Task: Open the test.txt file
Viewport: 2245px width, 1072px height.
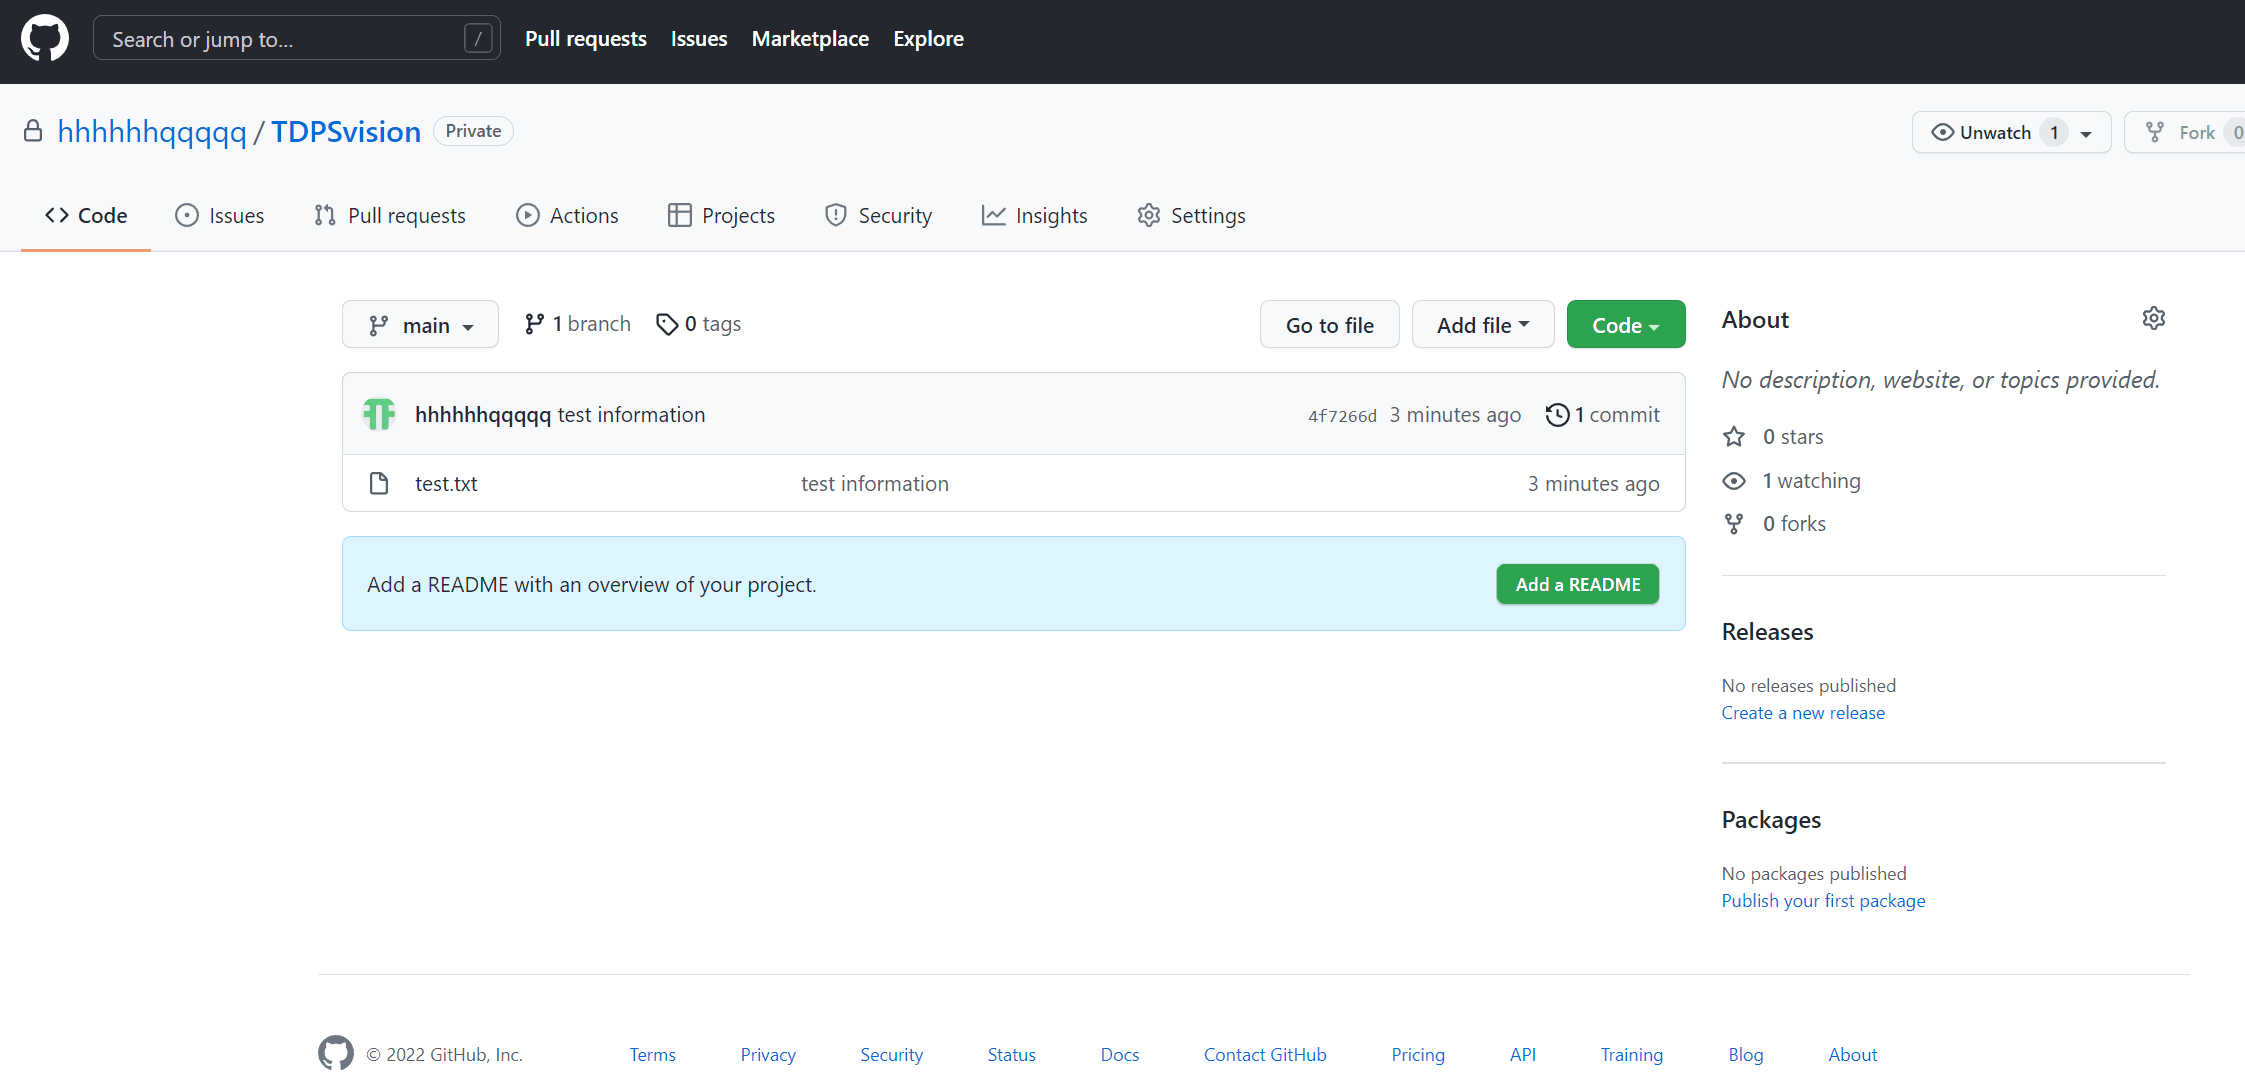Action: (x=446, y=484)
